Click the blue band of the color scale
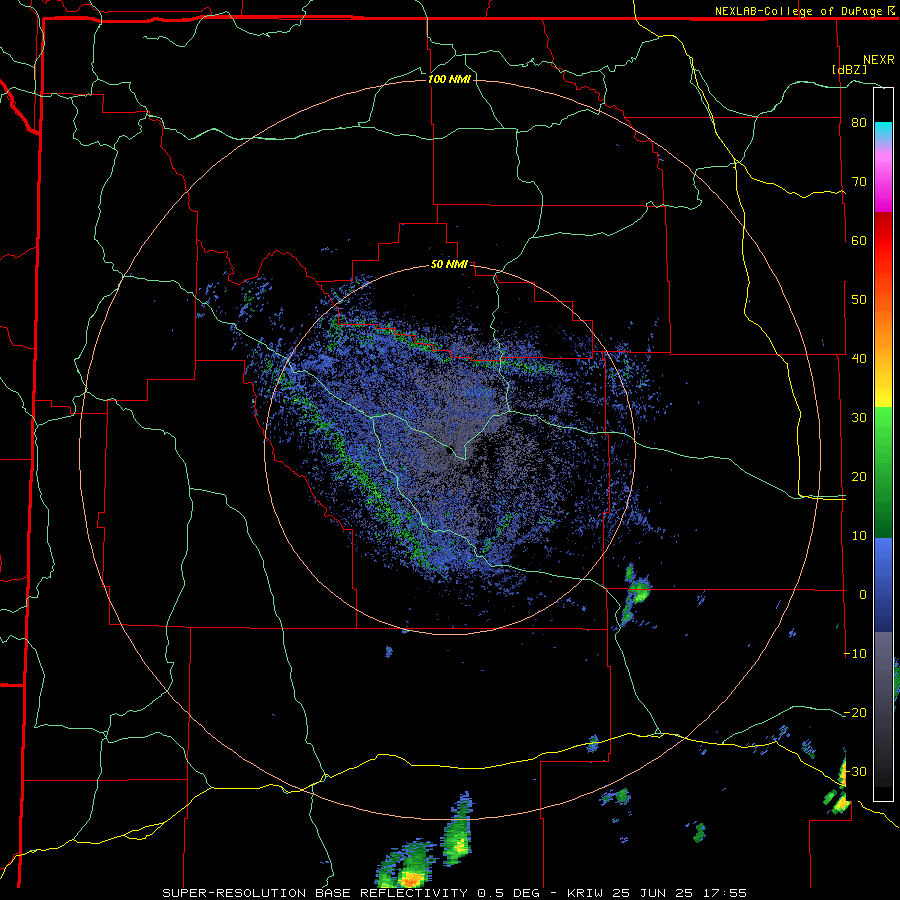900x900 pixels. [x=883, y=585]
